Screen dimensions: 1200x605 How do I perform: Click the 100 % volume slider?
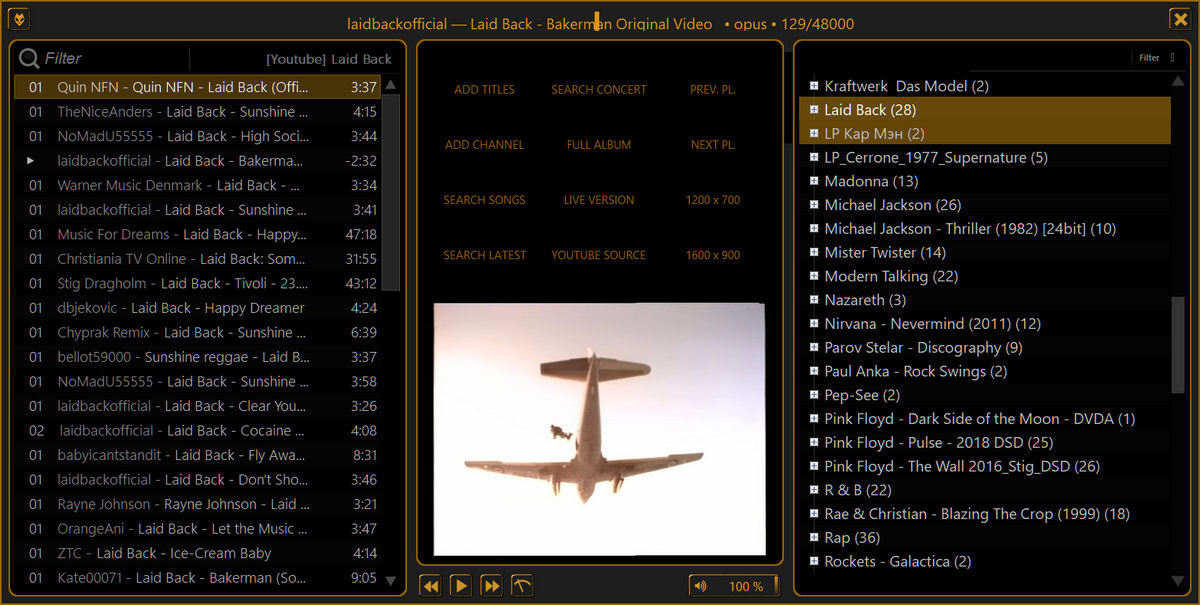734,586
